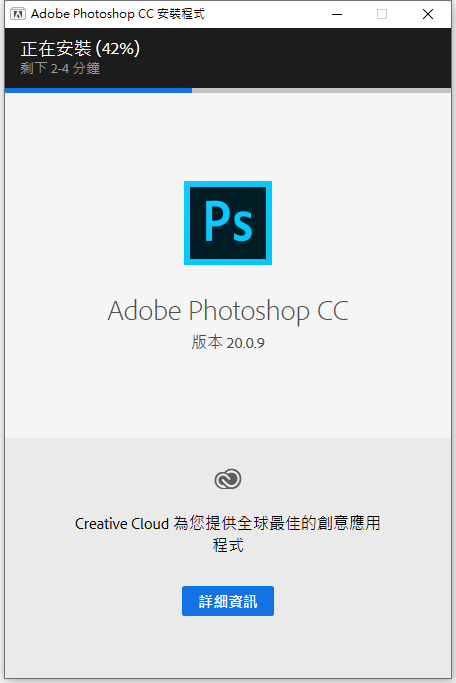Screen dimensions: 456x683
Task: Click the window title Adobe Photoshop CC 安裝程式
Action: [118, 14]
